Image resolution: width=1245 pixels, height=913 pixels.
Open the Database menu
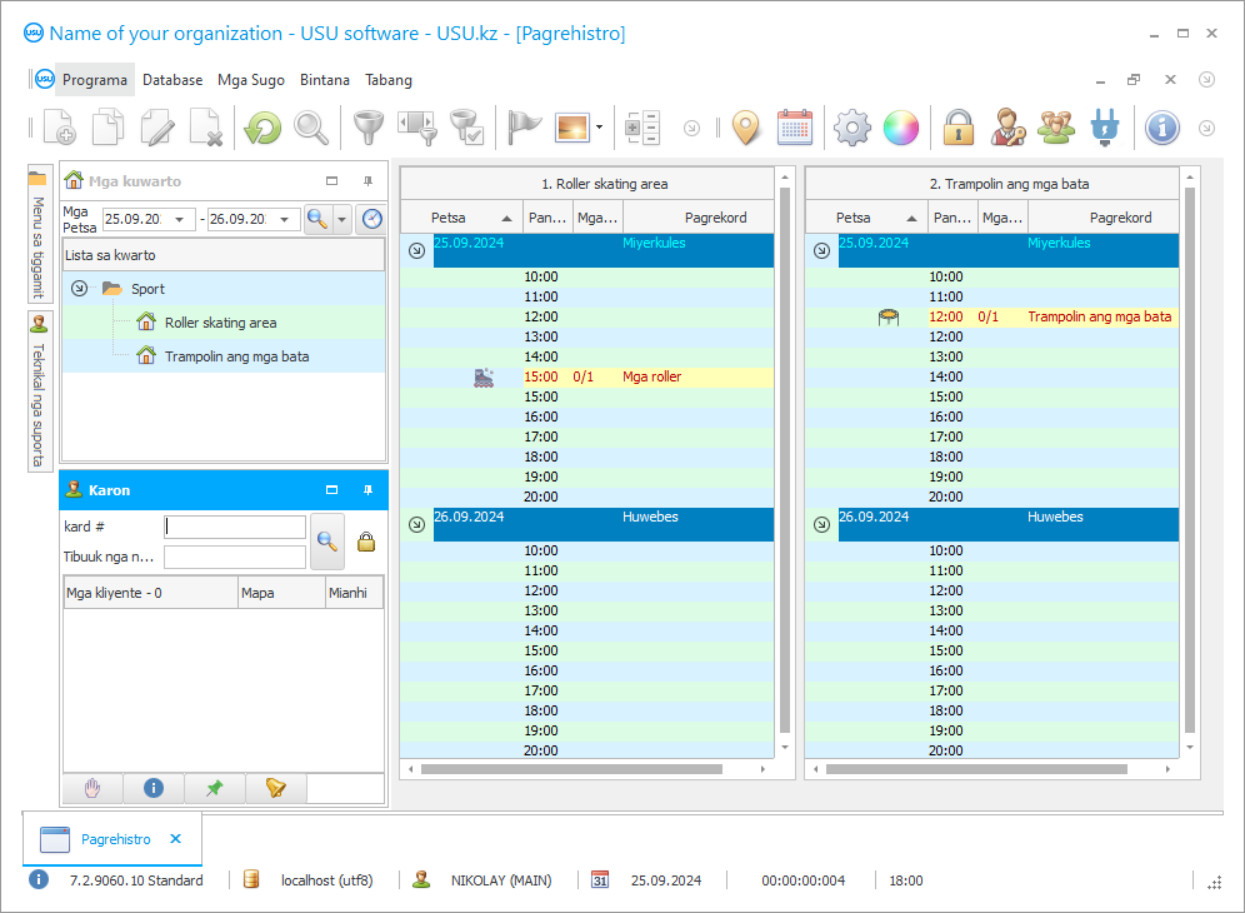coord(172,80)
